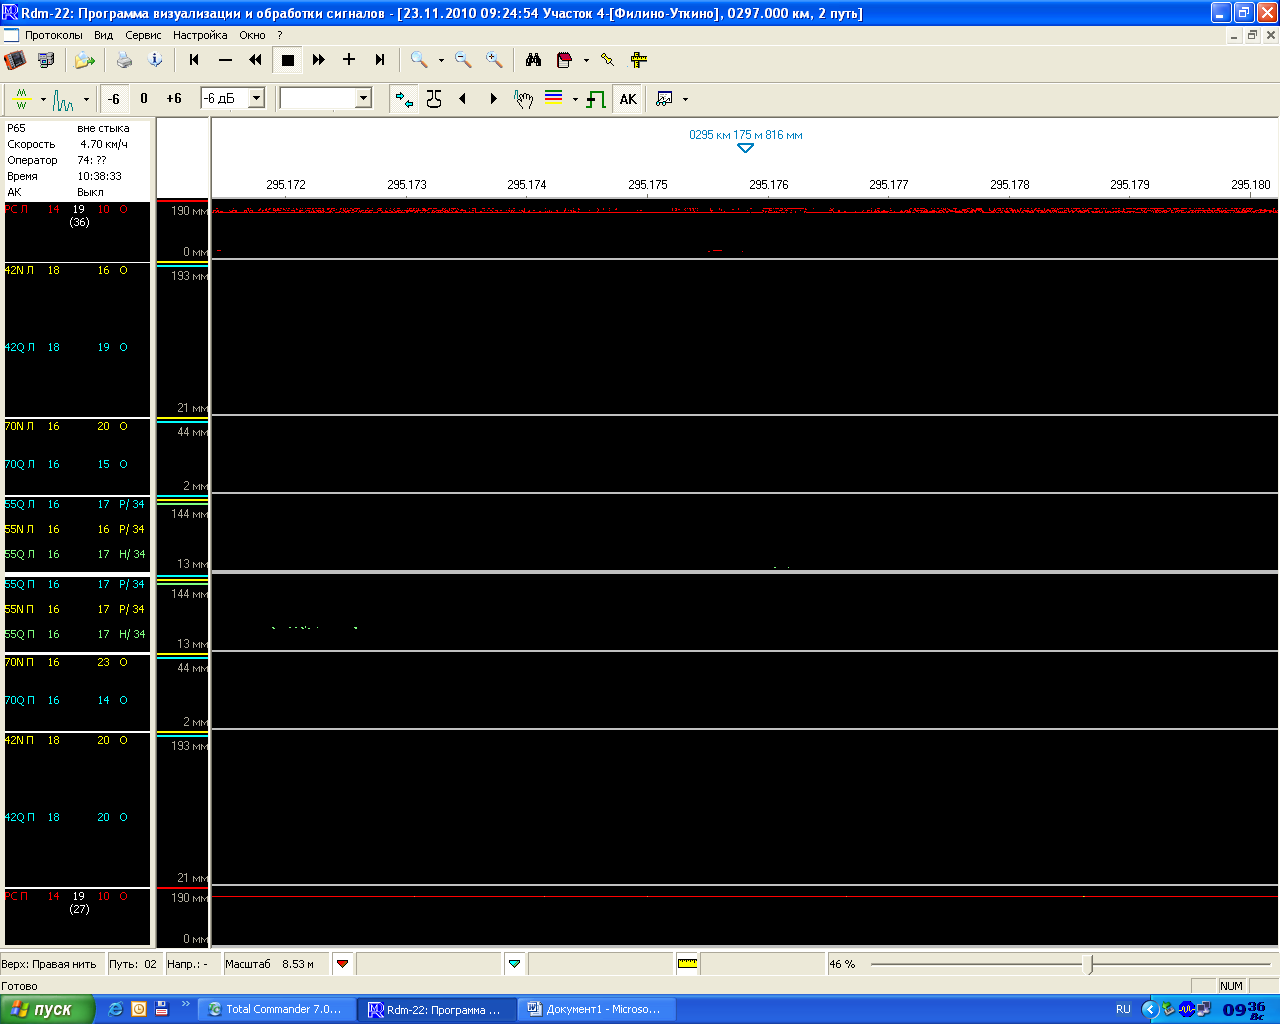Open the waveform icon dropdown arrow
Screen dimensions: 1280x1024
point(86,99)
